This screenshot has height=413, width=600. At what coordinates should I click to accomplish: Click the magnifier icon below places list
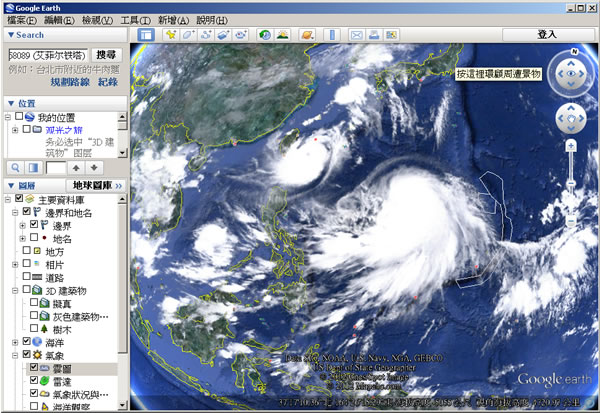click(x=16, y=168)
